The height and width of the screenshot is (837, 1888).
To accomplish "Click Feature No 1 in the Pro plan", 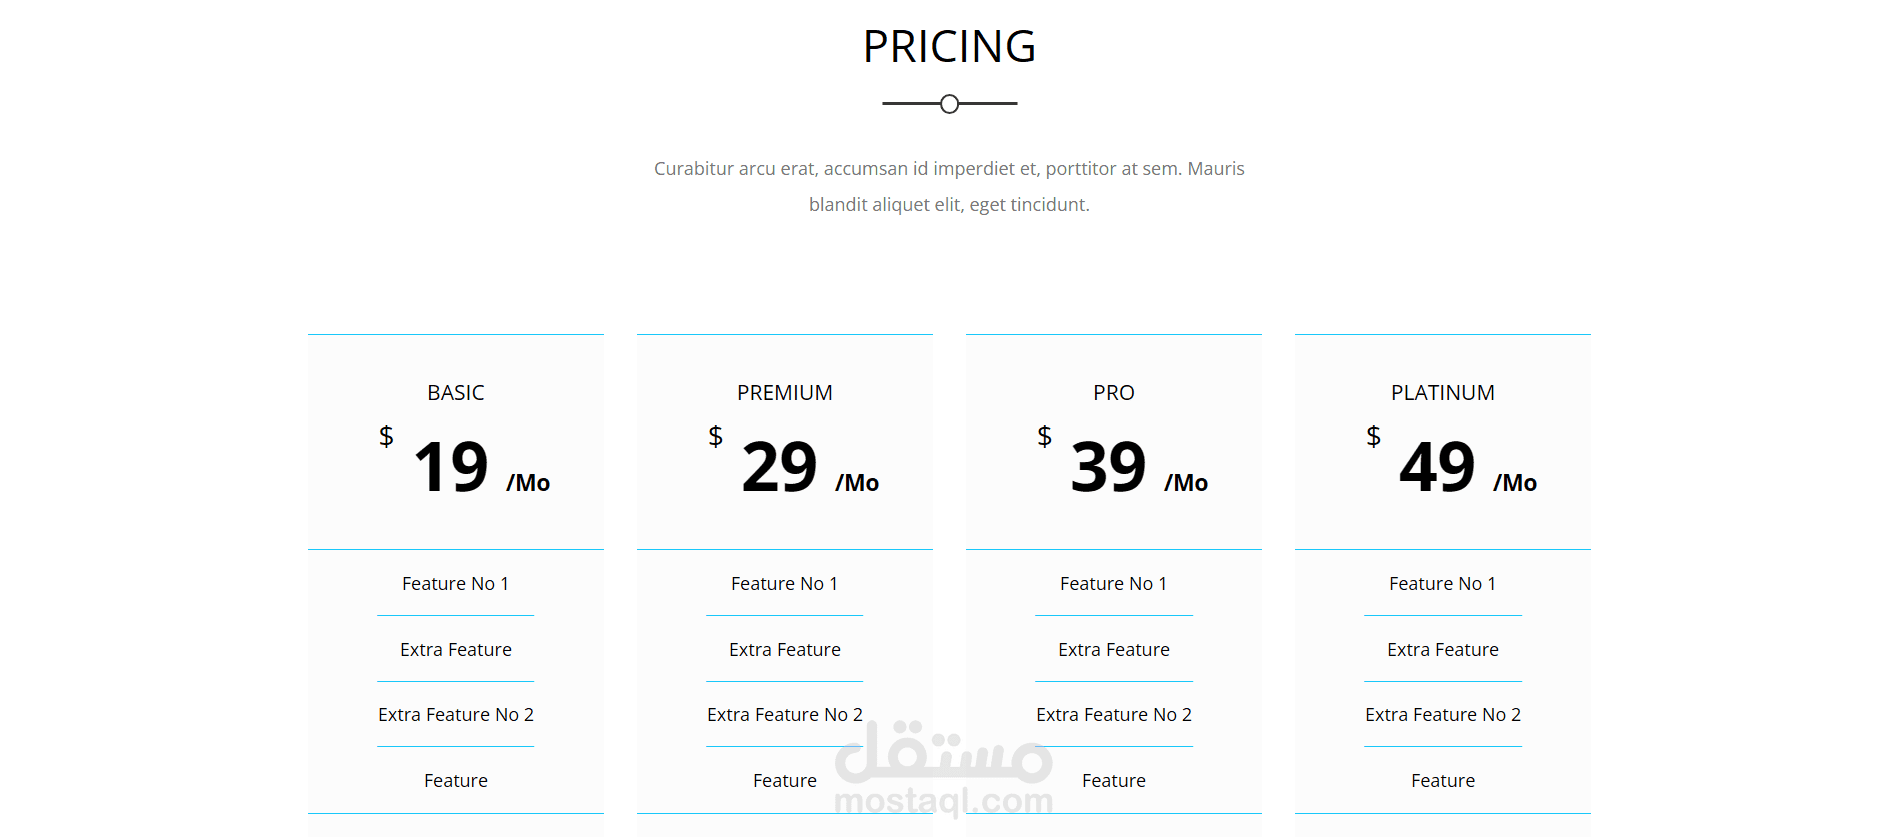I will 1114,584.
